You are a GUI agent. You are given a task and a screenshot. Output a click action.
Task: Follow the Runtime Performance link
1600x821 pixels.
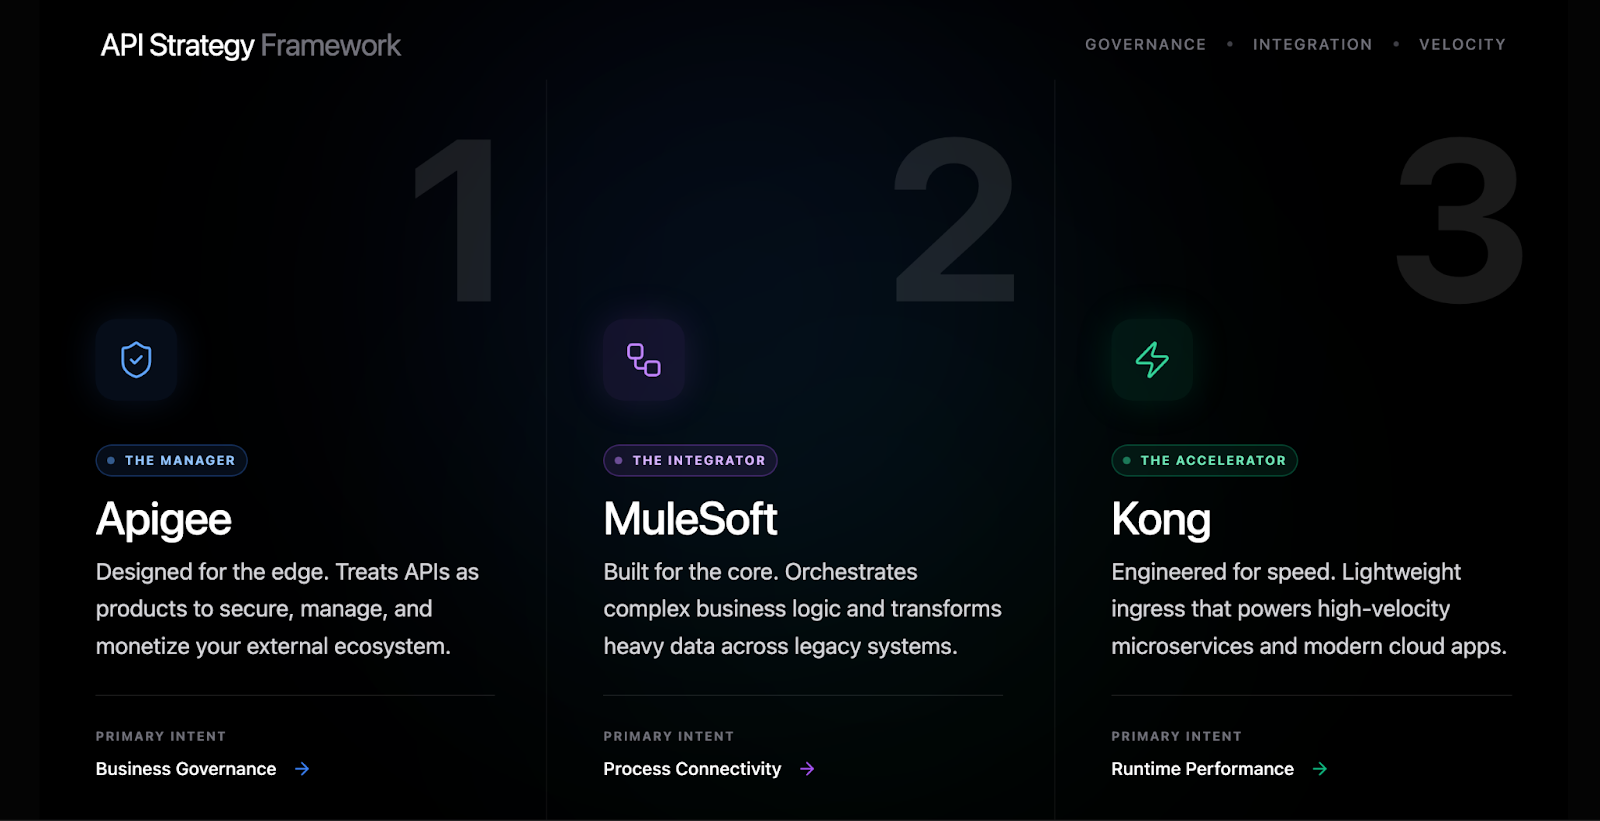(1203, 769)
